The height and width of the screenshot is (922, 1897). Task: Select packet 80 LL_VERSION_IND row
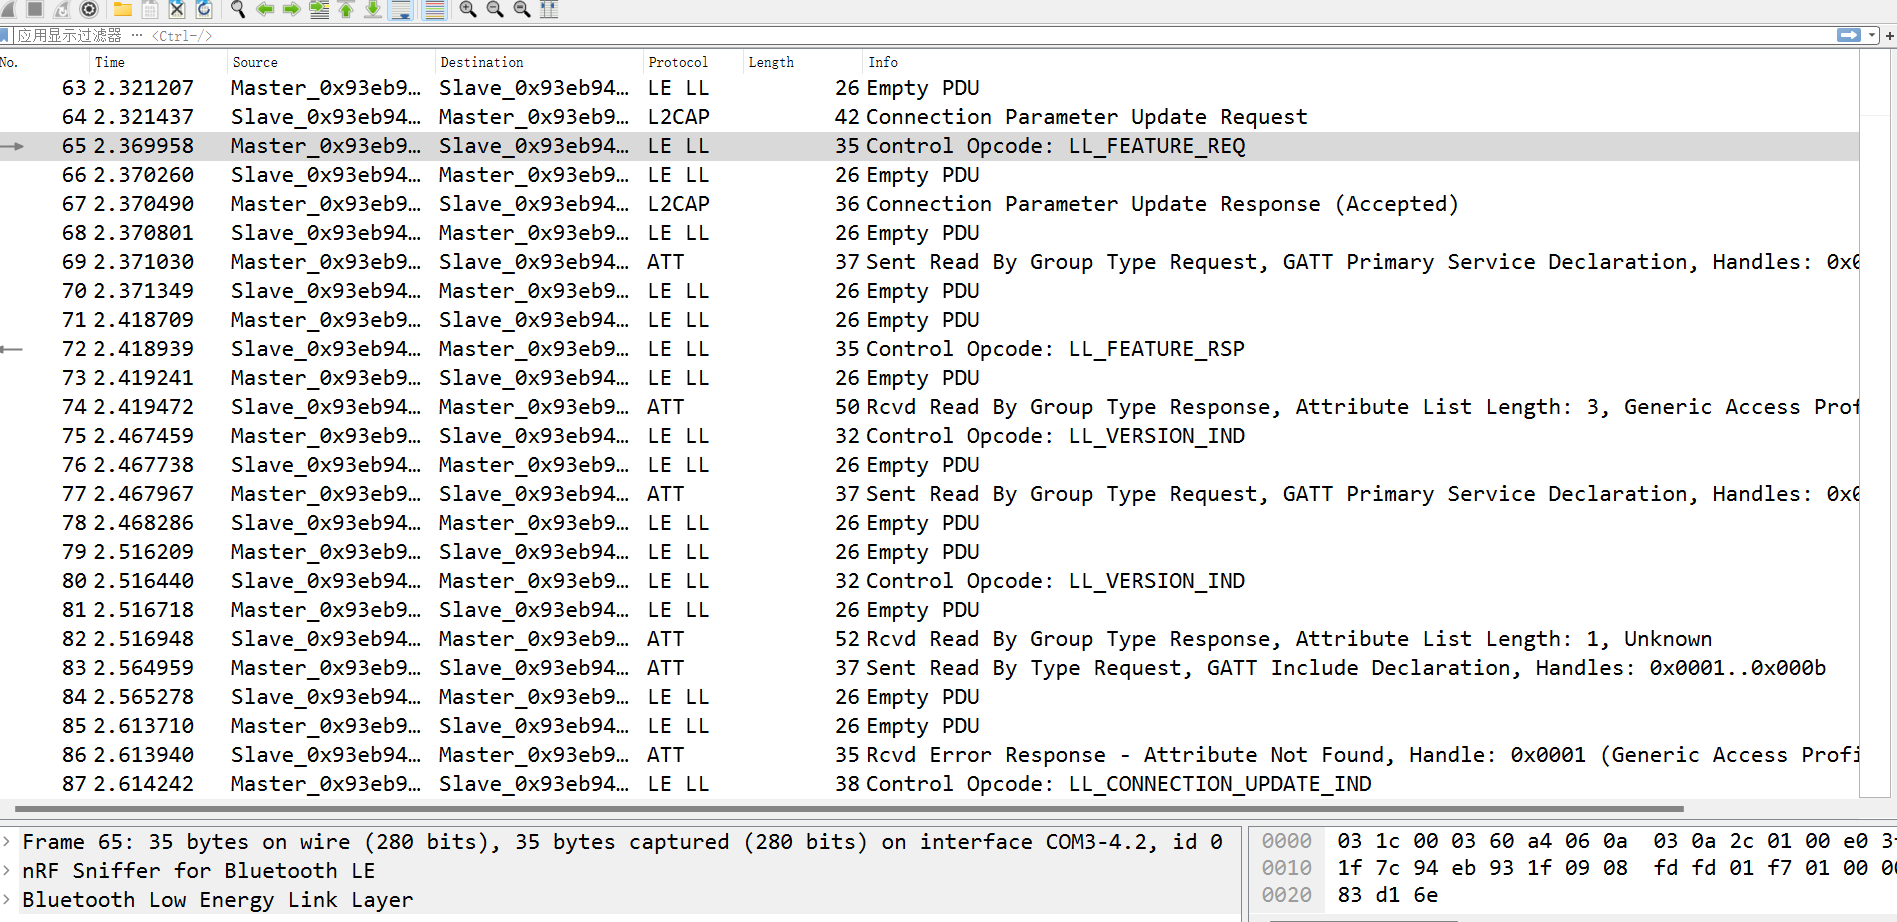point(929,581)
